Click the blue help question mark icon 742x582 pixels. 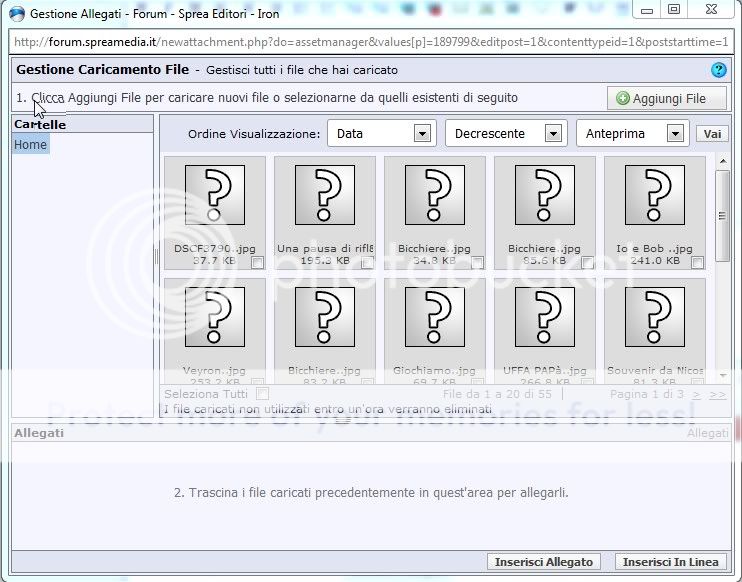tap(718, 70)
